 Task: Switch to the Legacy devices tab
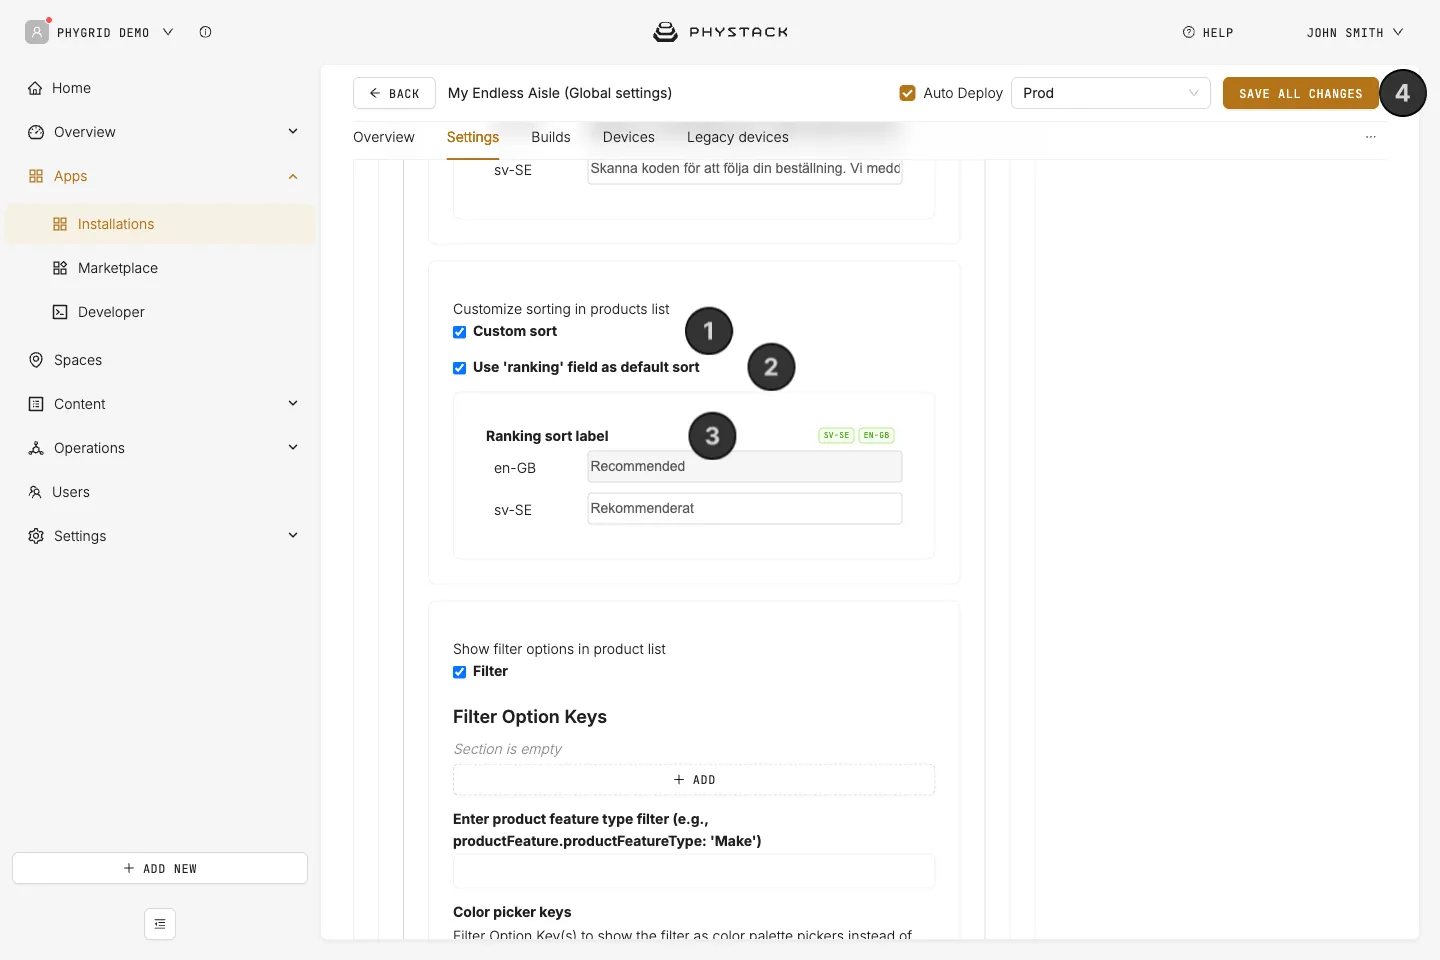point(738,137)
